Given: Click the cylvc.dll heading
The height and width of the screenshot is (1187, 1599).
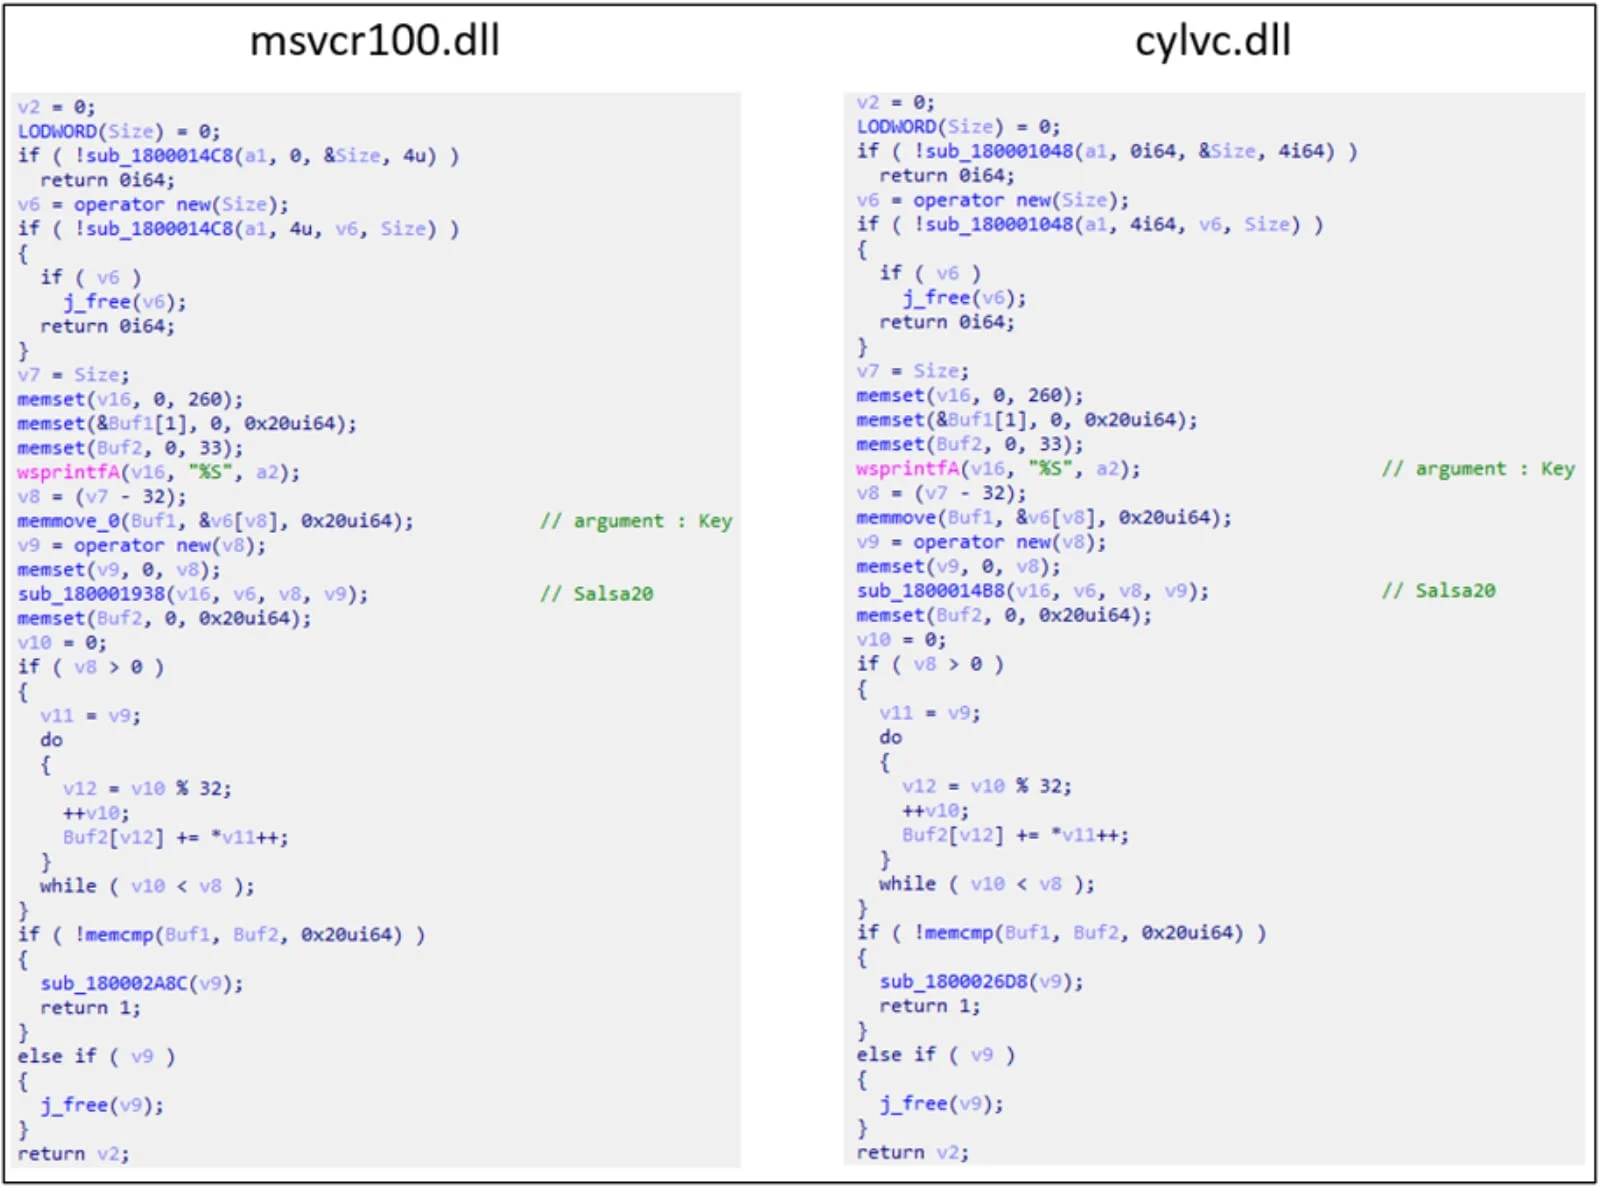Looking at the screenshot, I should point(1212,42).
